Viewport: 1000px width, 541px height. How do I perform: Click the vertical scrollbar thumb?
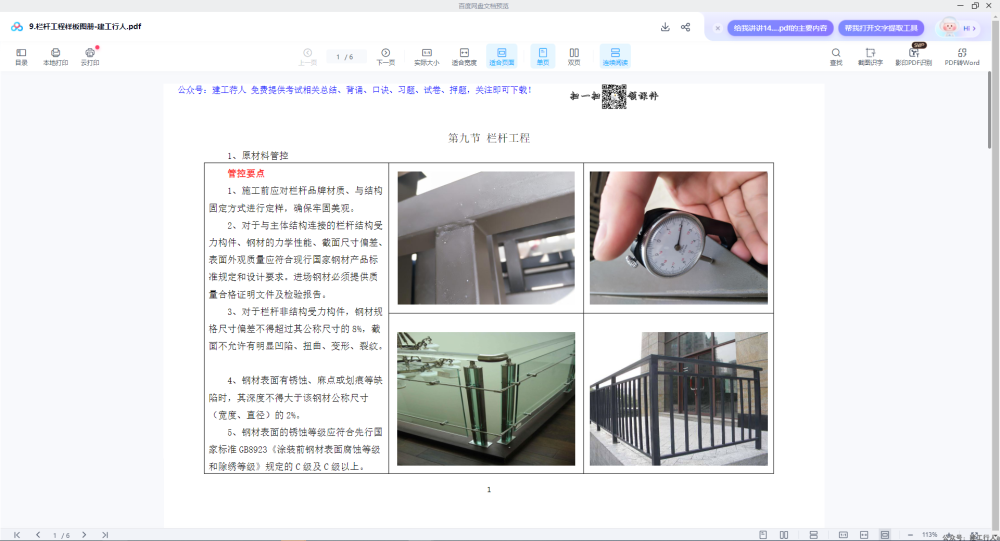(x=989, y=110)
